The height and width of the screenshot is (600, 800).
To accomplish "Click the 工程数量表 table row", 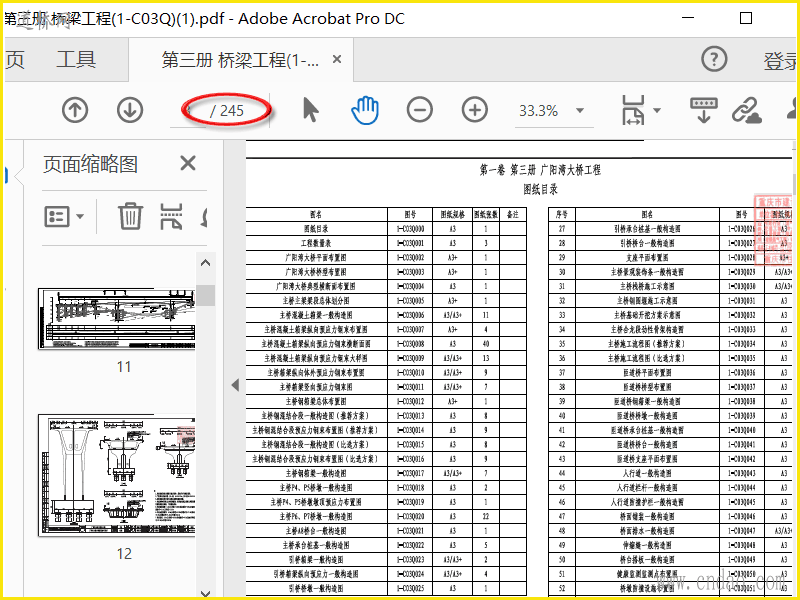I will point(386,243).
